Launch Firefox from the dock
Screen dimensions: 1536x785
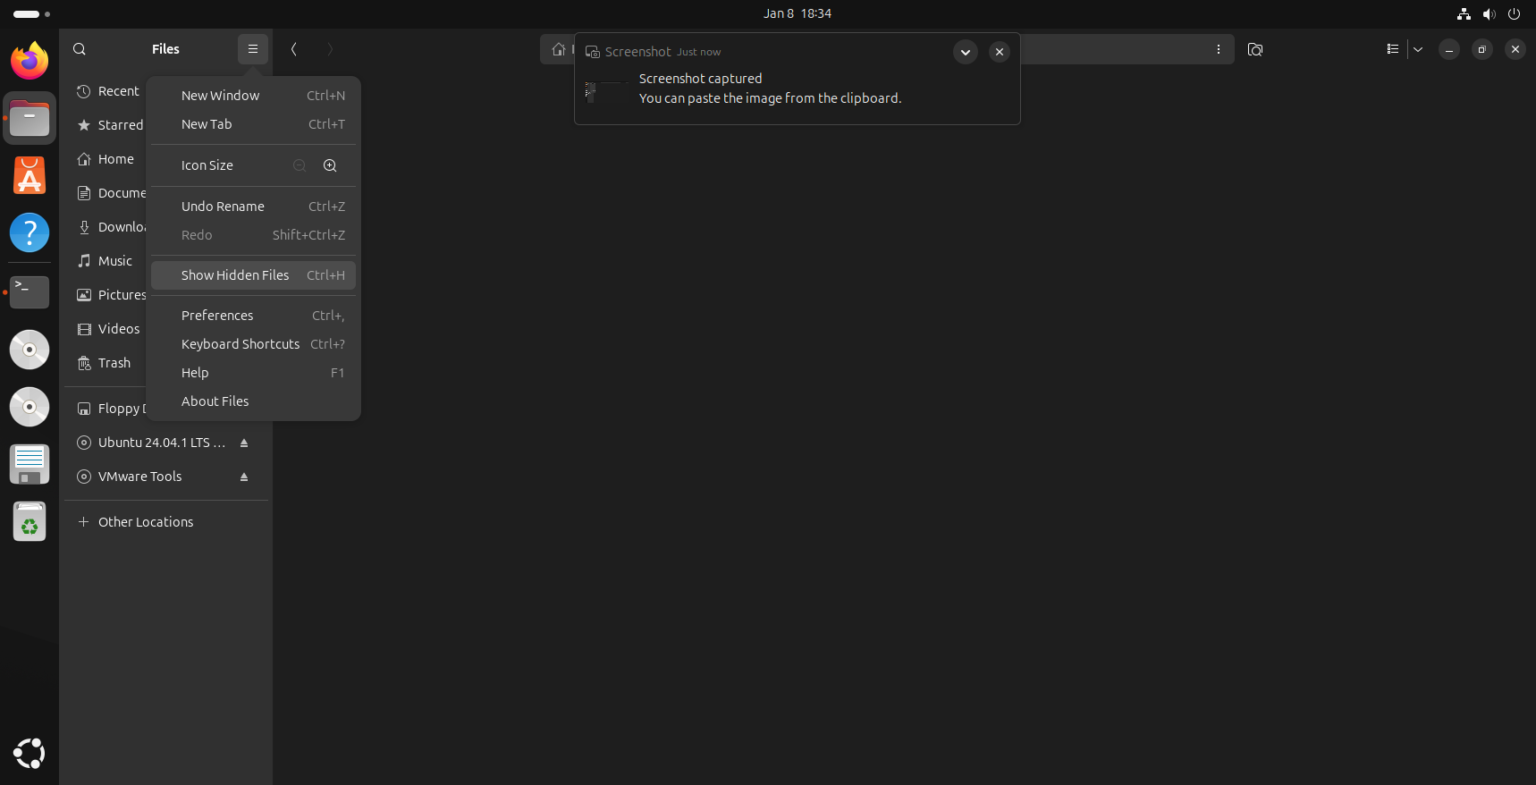click(x=29, y=60)
